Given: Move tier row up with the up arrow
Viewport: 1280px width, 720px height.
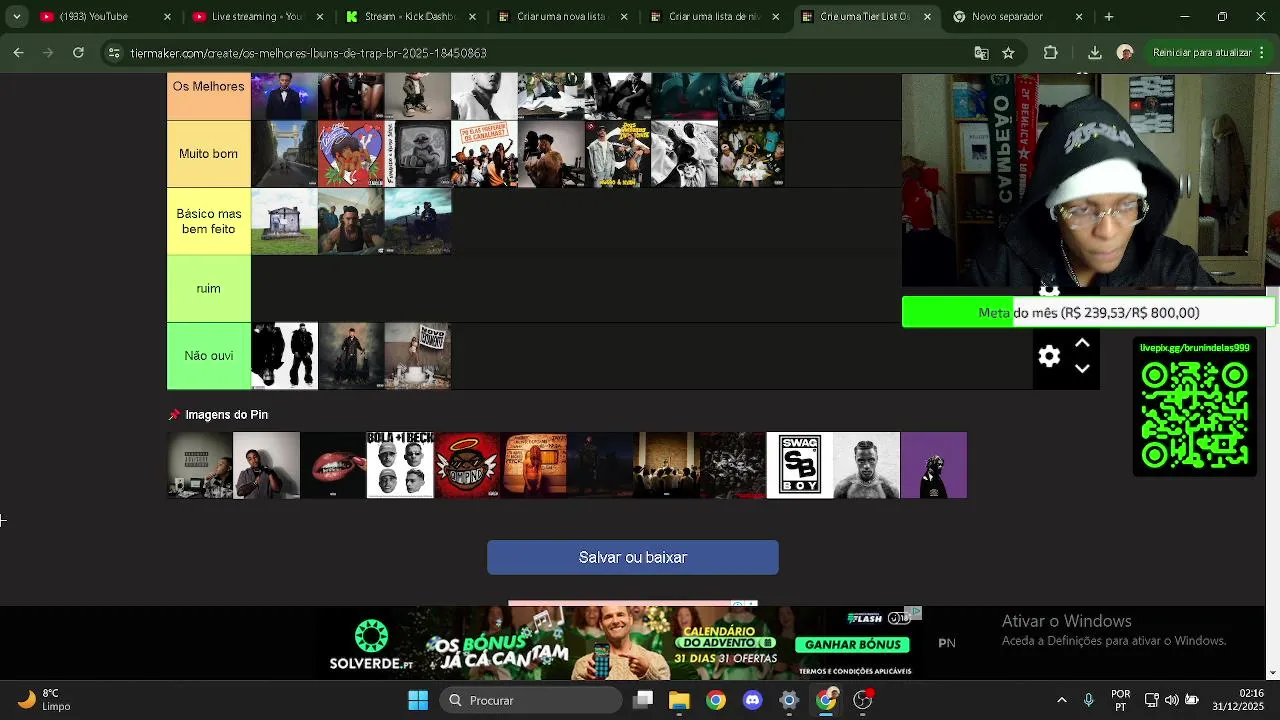Looking at the screenshot, I should point(1082,343).
